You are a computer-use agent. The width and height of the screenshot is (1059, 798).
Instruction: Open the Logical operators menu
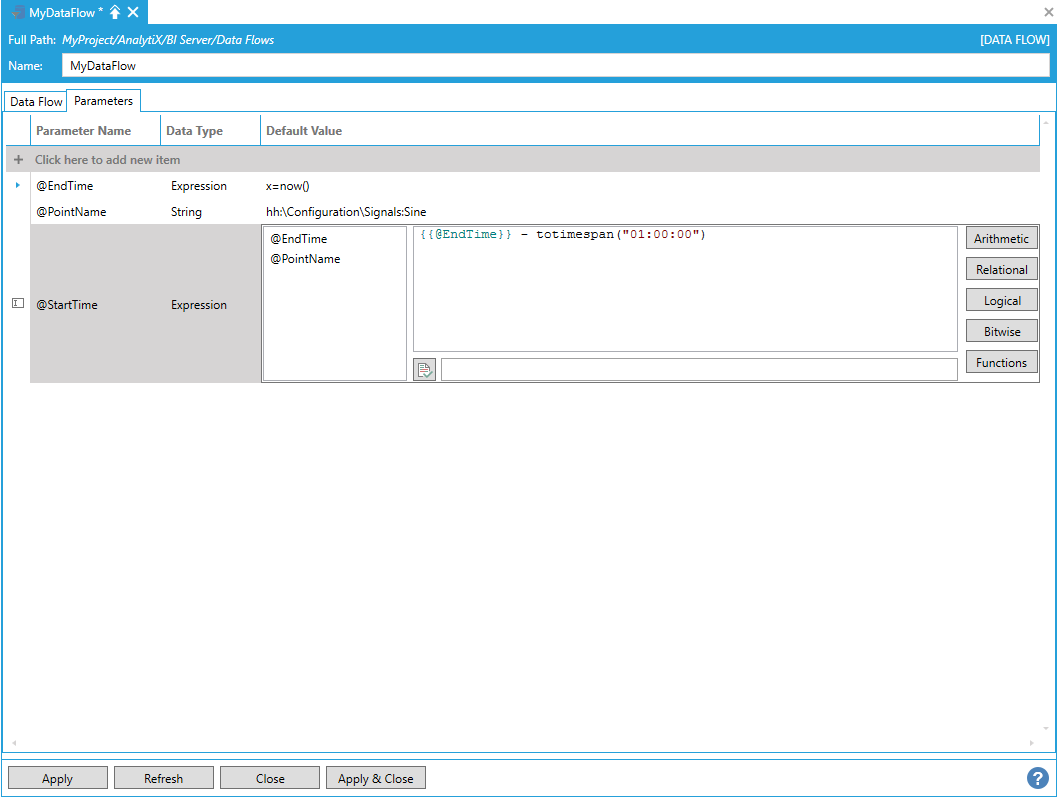[1001, 301]
